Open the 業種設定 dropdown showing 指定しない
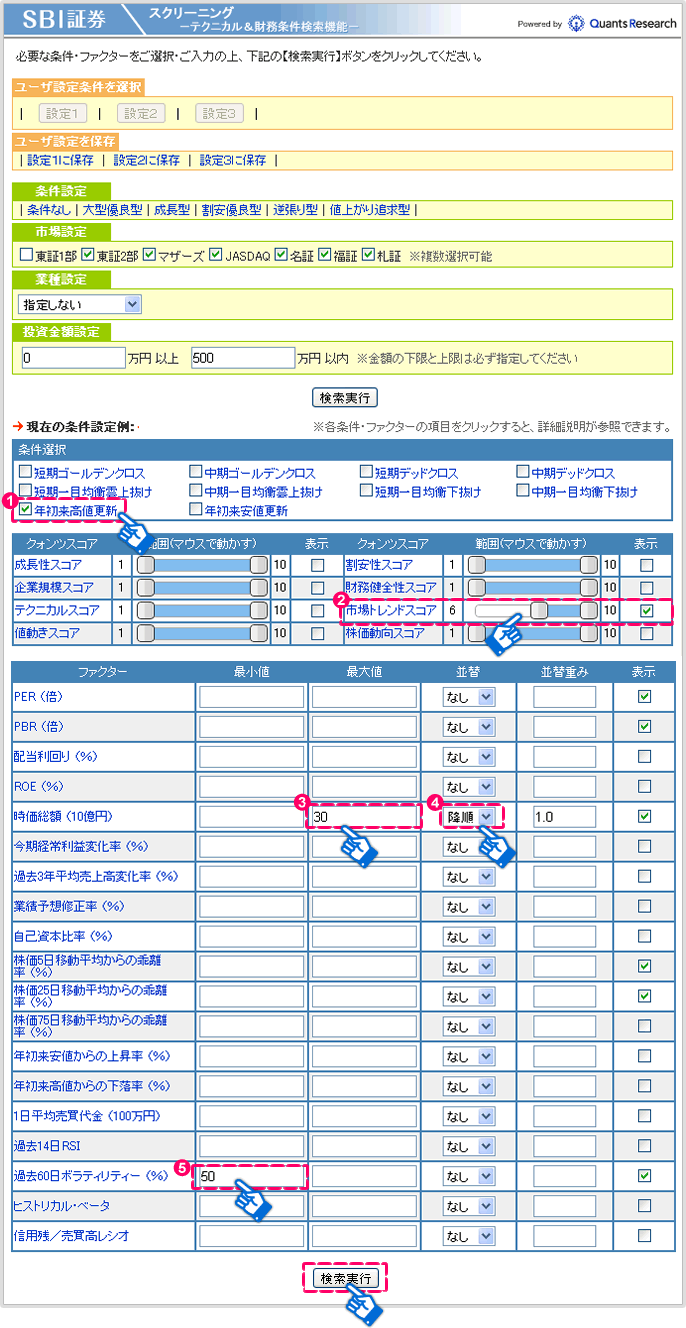The height and width of the screenshot is (1328, 686). pyautogui.click(x=79, y=303)
